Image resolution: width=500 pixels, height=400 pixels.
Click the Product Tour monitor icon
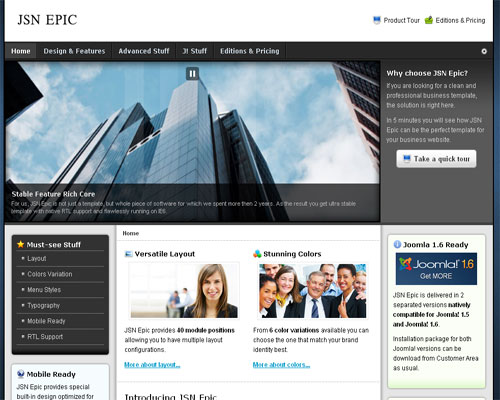click(377, 20)
